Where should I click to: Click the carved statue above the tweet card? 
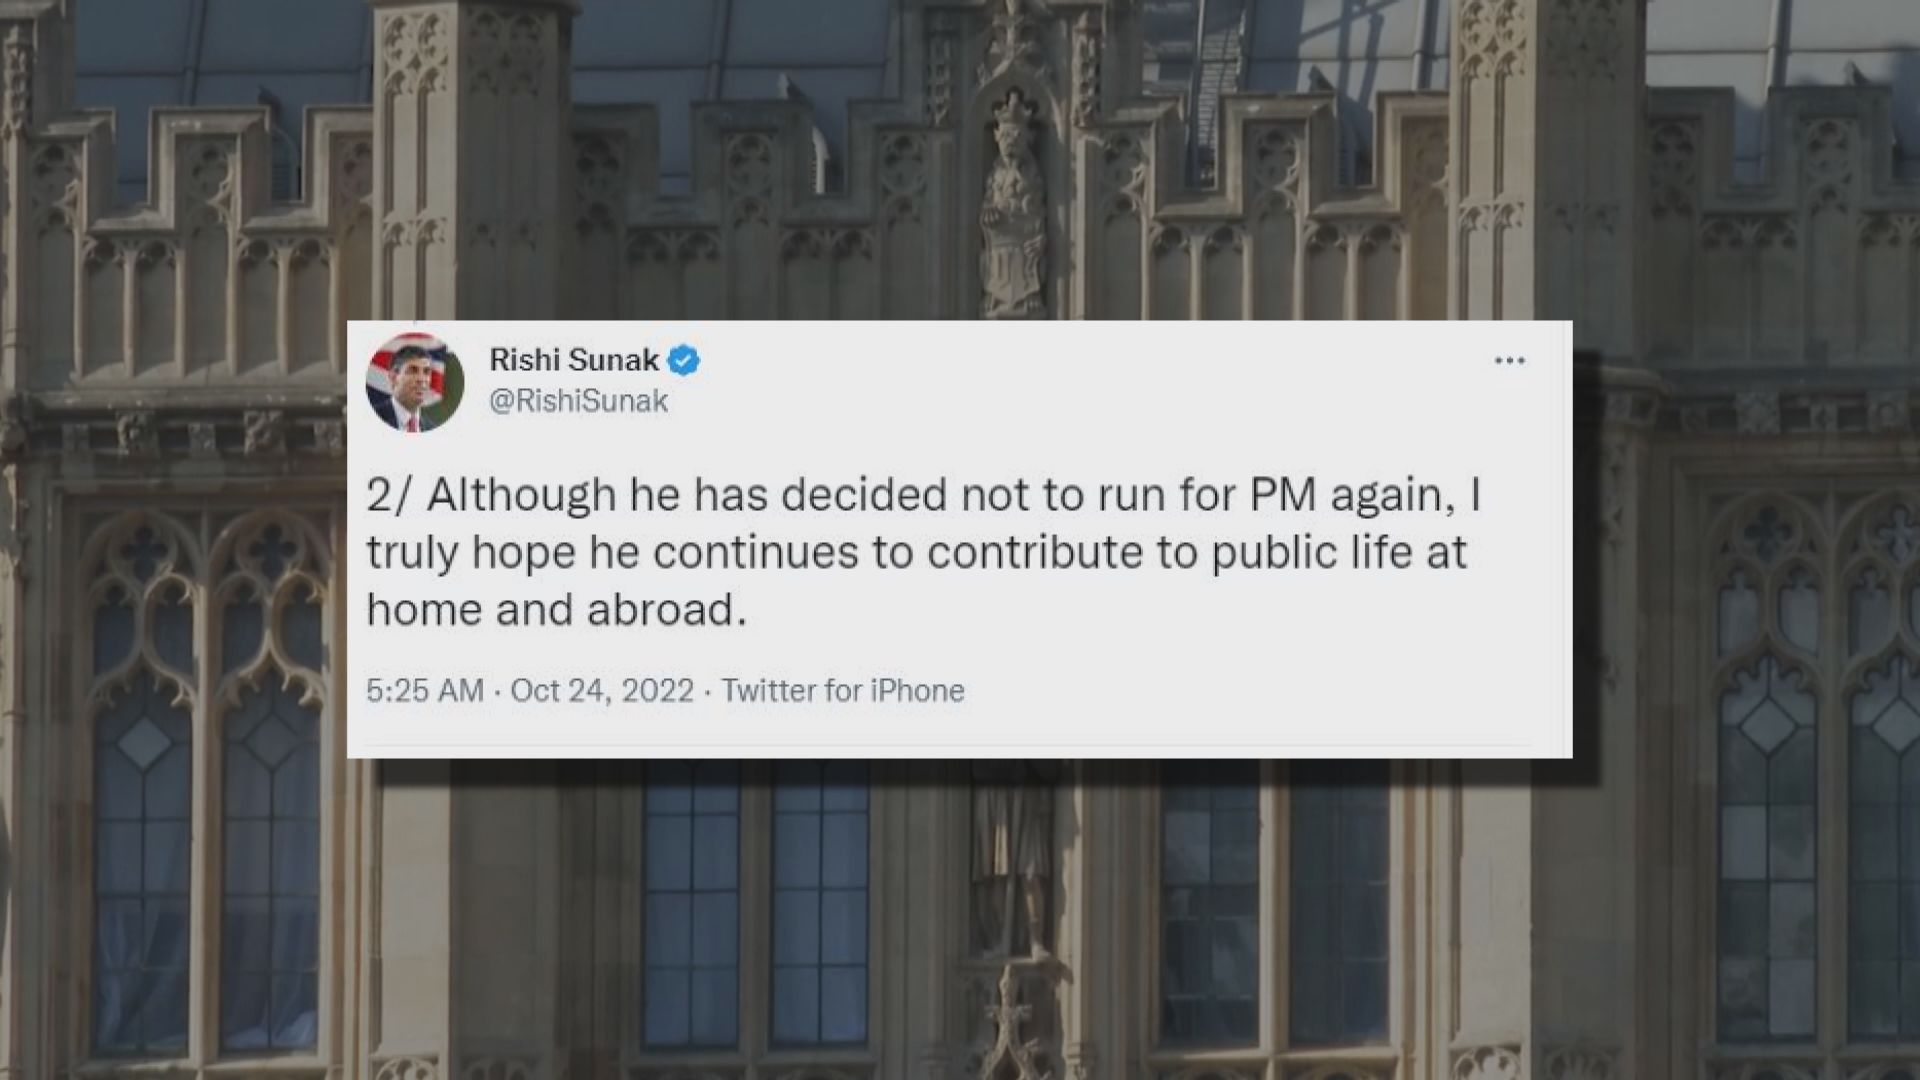pyautogui.click(x=1013, y=215)
